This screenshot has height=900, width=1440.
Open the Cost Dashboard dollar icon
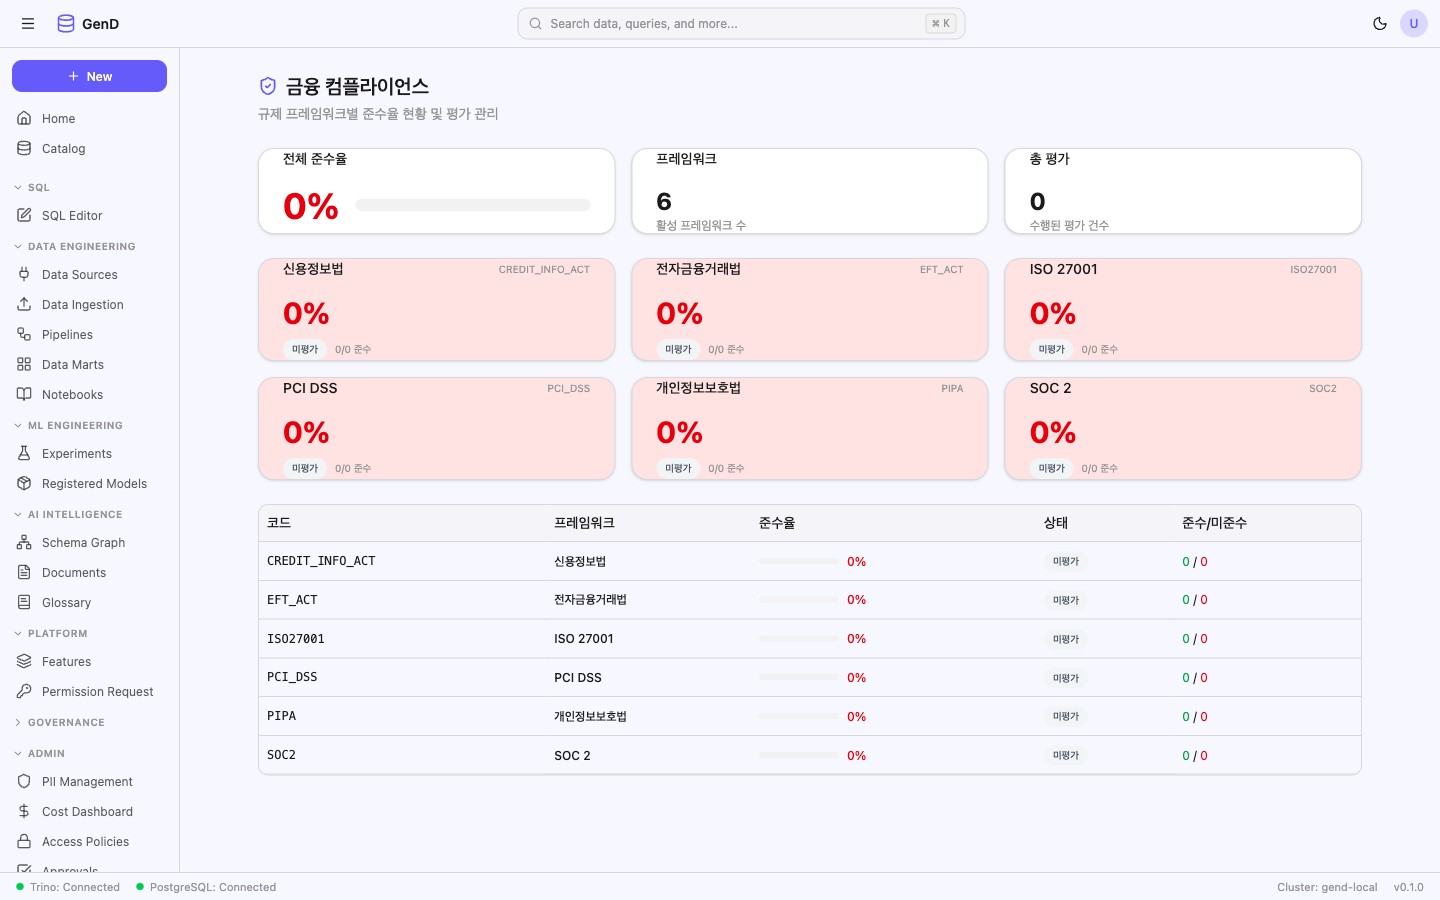coord(24,811)
